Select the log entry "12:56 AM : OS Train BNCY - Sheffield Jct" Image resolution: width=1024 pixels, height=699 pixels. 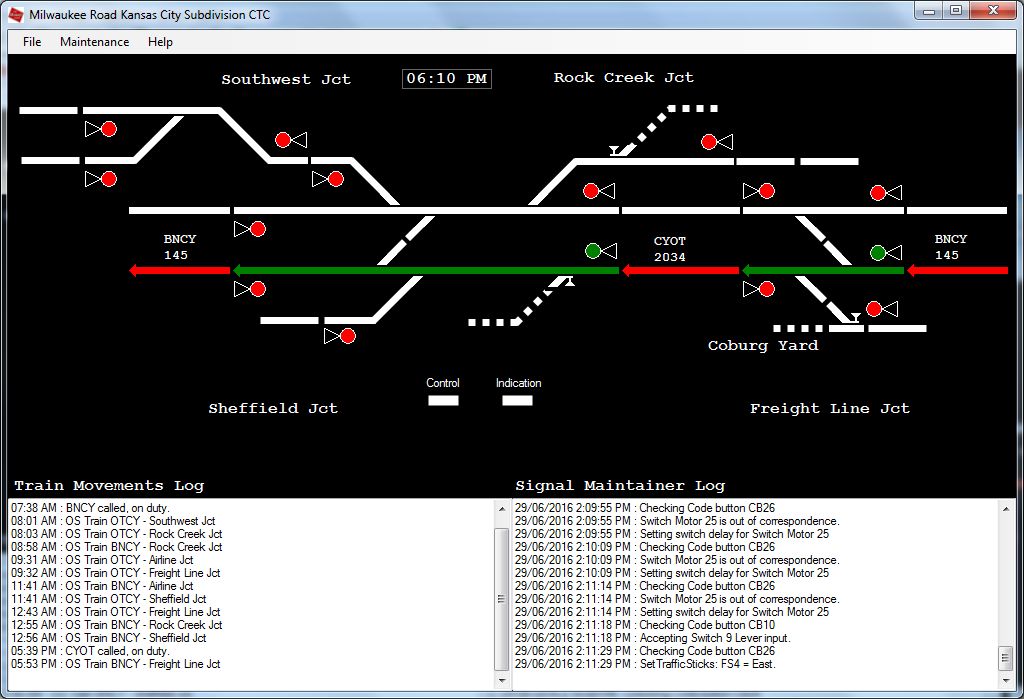(x=108, y=638)
